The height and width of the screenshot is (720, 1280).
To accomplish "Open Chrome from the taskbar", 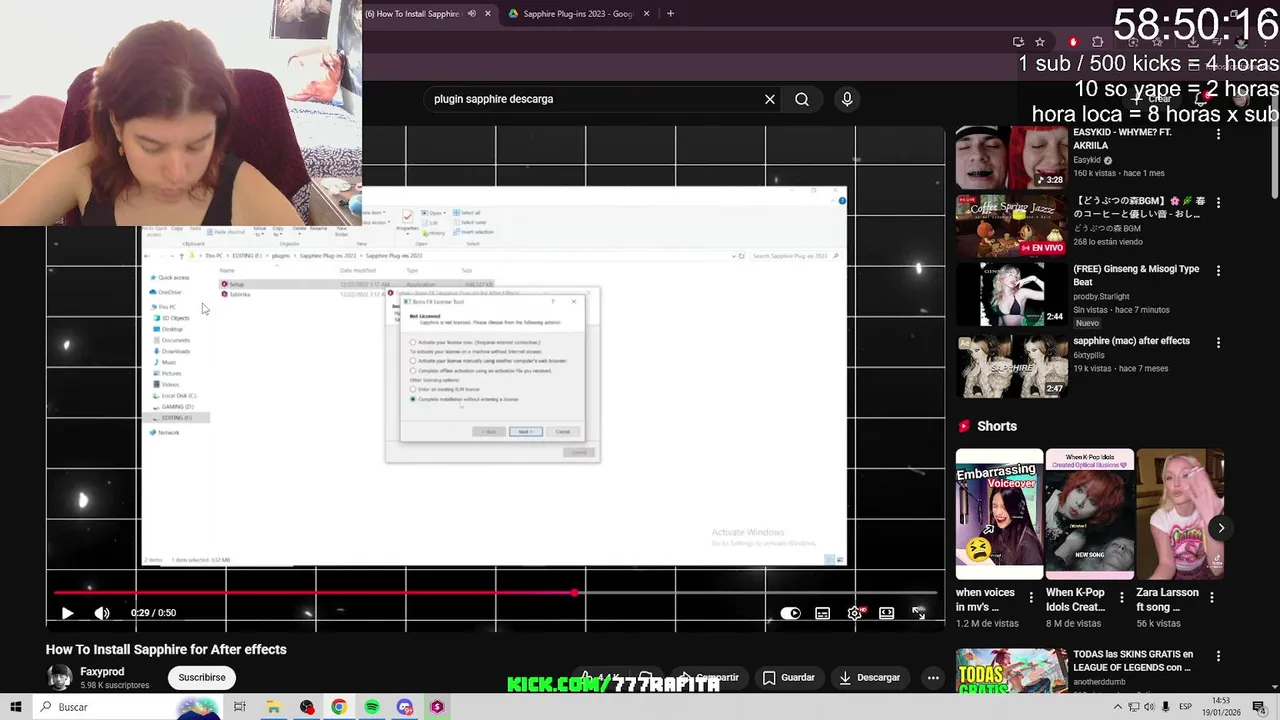I will click(x=339, y=707).
